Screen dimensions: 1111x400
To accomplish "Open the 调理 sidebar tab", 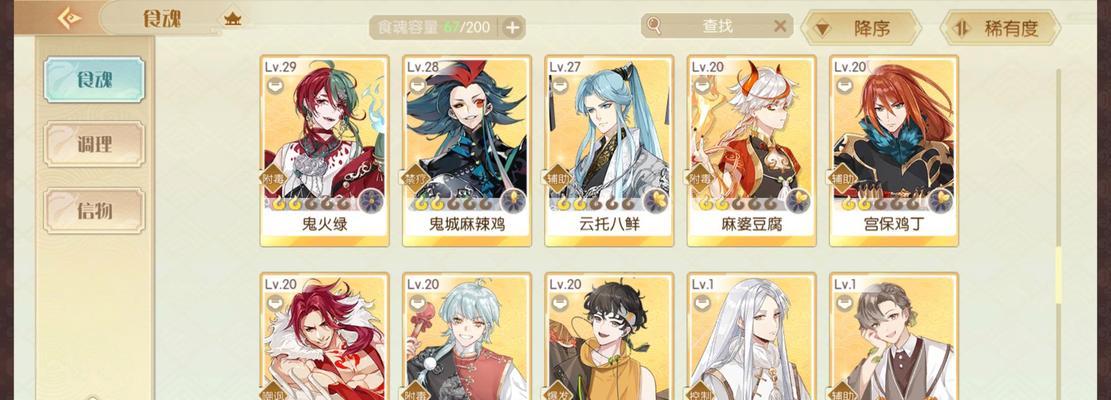I will coord(94,144).
